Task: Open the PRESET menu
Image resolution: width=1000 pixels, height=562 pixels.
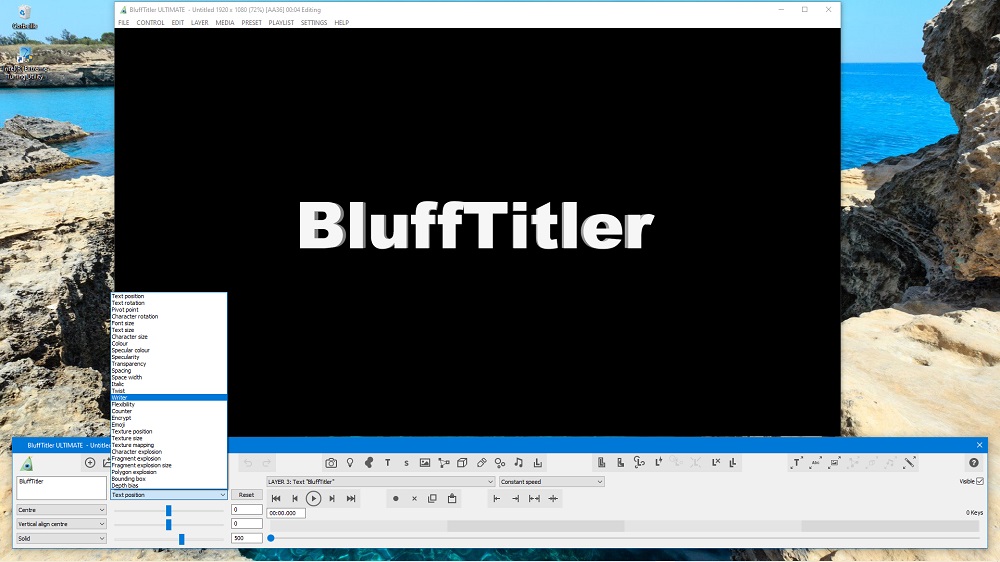Action: tap(251, 22)
